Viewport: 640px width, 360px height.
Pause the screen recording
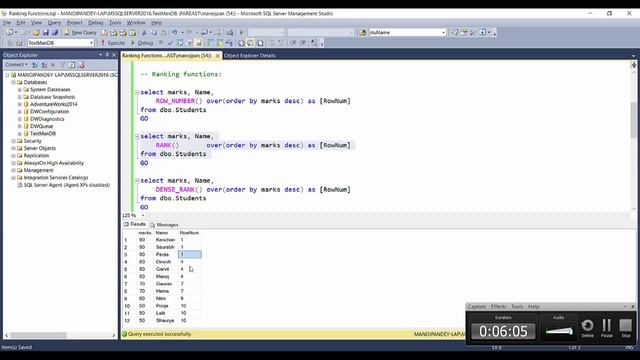tap(607, 328)
